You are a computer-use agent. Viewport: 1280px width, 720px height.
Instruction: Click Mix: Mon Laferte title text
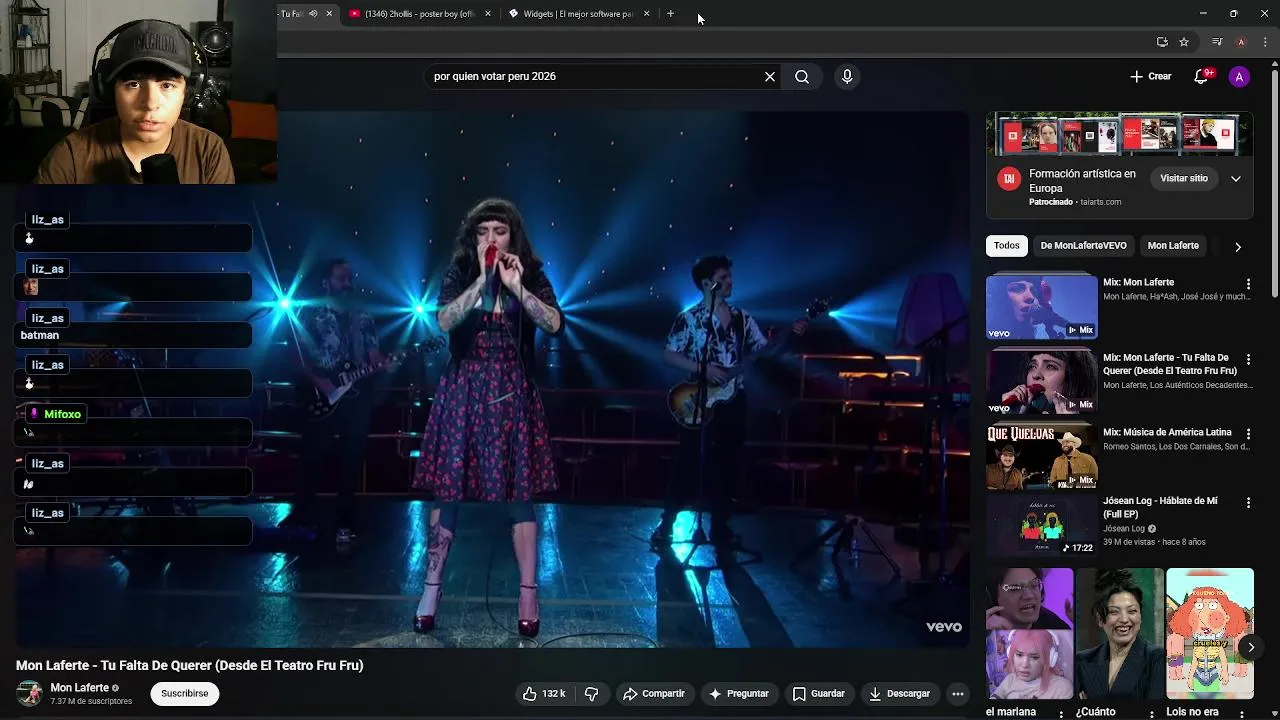1138,283
